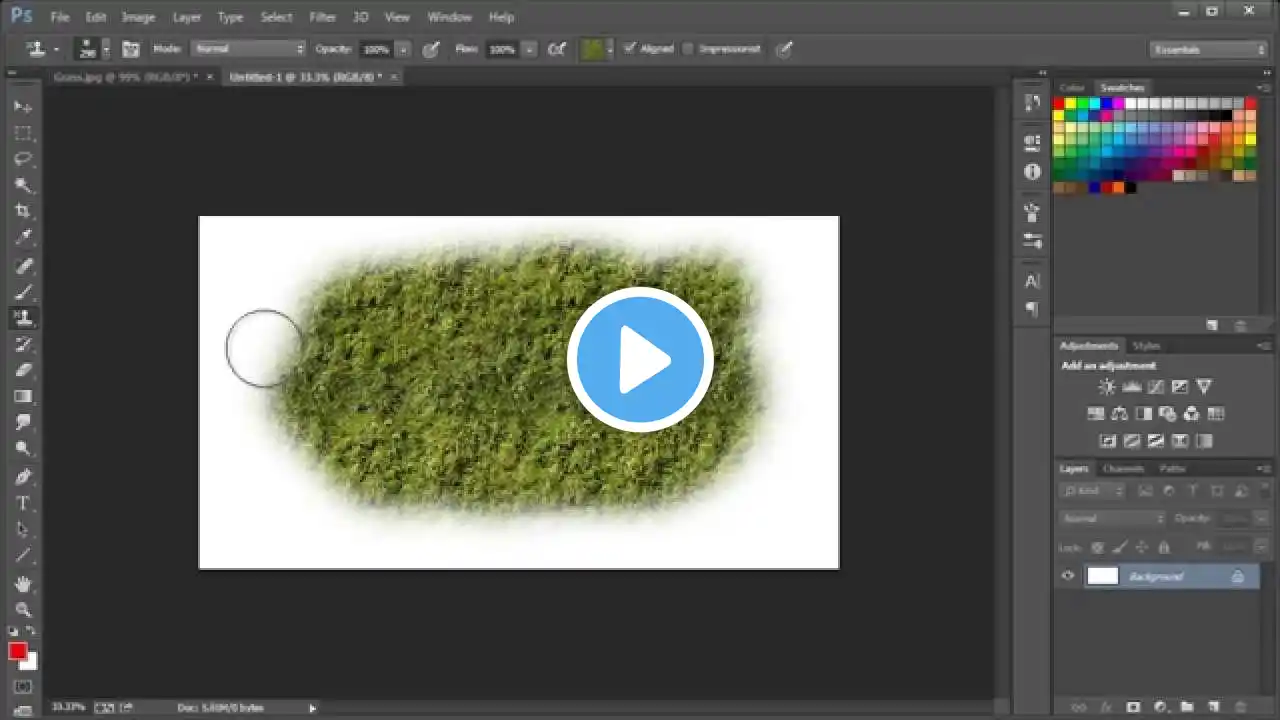
Task: Select the Eraser tool
Action: (x=23, y=370)
